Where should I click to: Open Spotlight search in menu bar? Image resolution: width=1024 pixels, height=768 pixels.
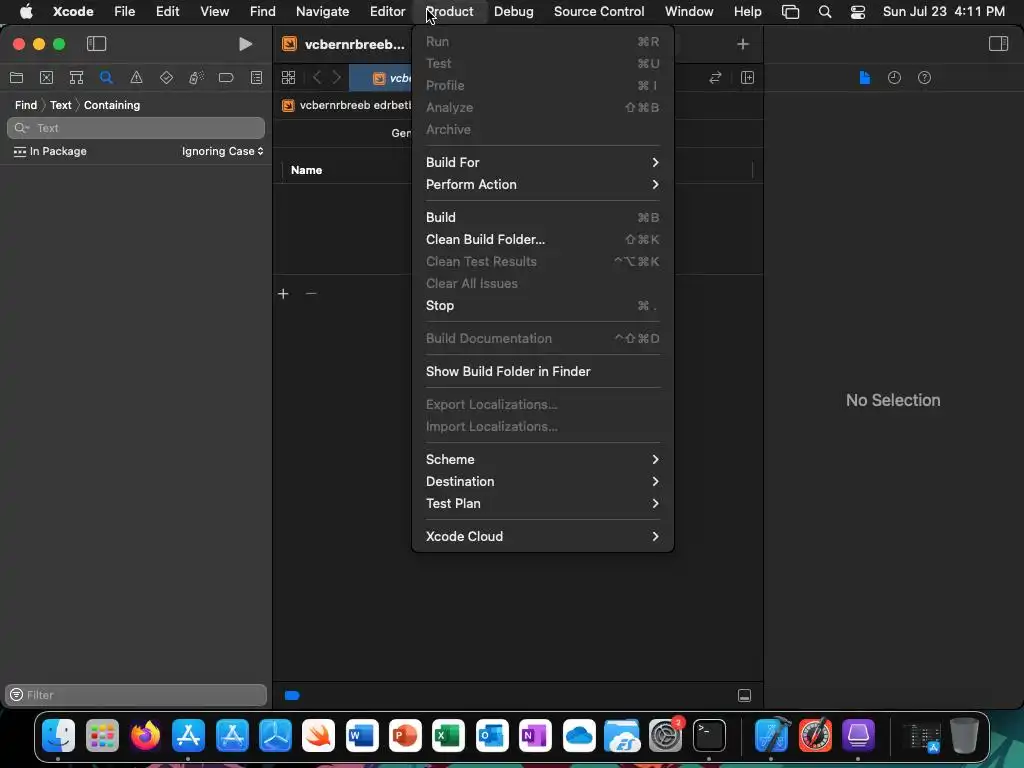click(x=825, y=12)
